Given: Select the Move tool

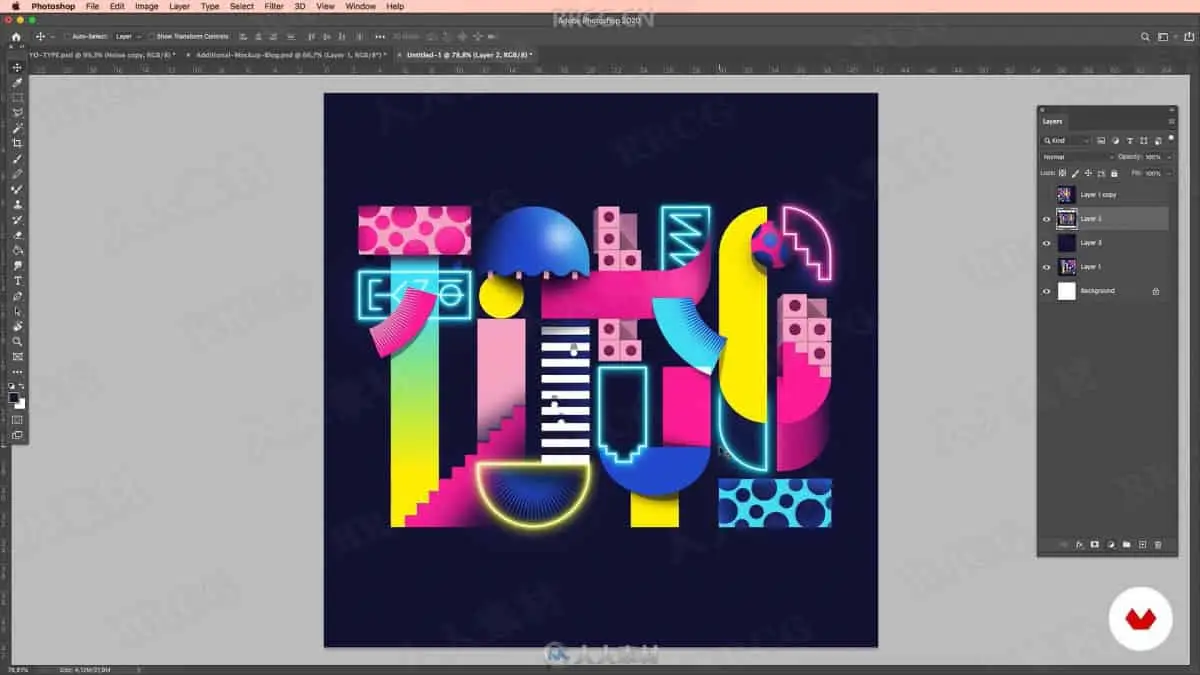Looking at the screenshot, I should (17, 67).
